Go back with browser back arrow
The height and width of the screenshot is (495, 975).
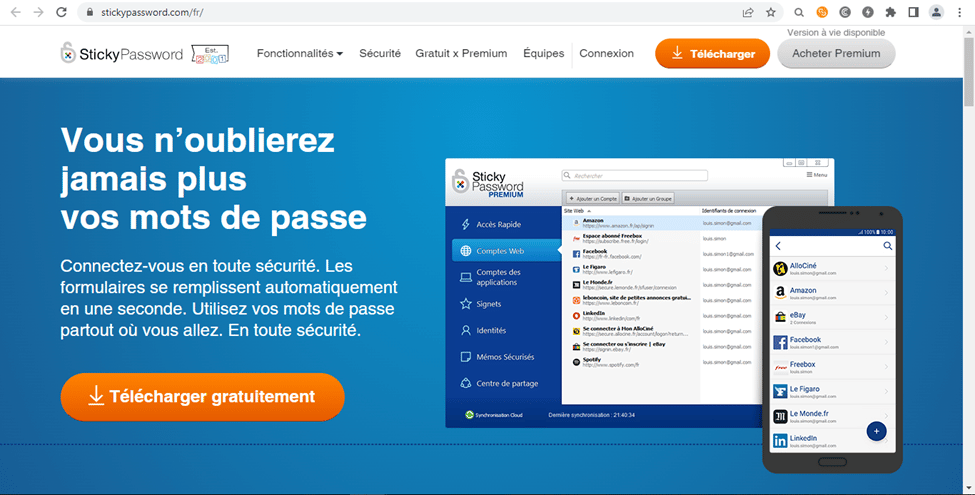click(16, 12)
